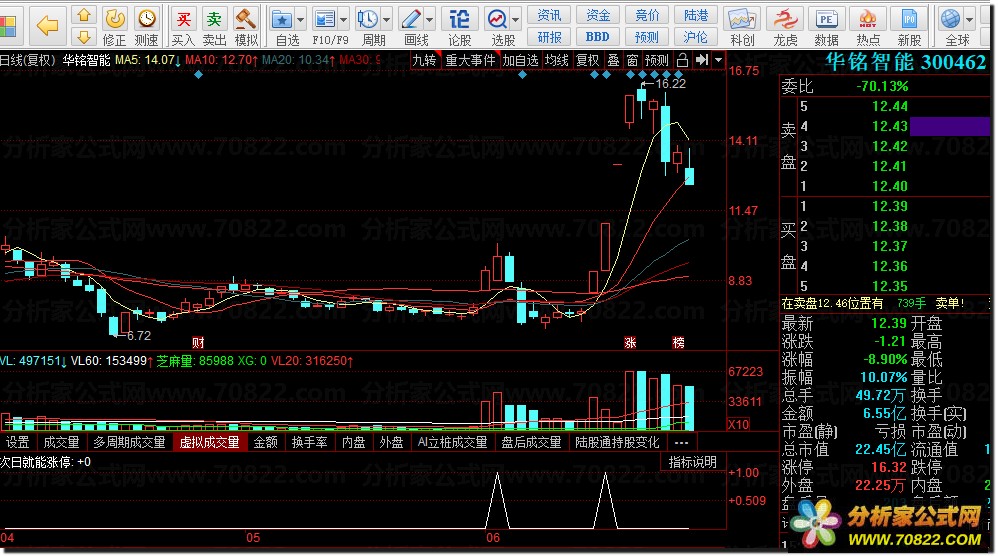Open the 数据 PE data icon

(826, 27)
